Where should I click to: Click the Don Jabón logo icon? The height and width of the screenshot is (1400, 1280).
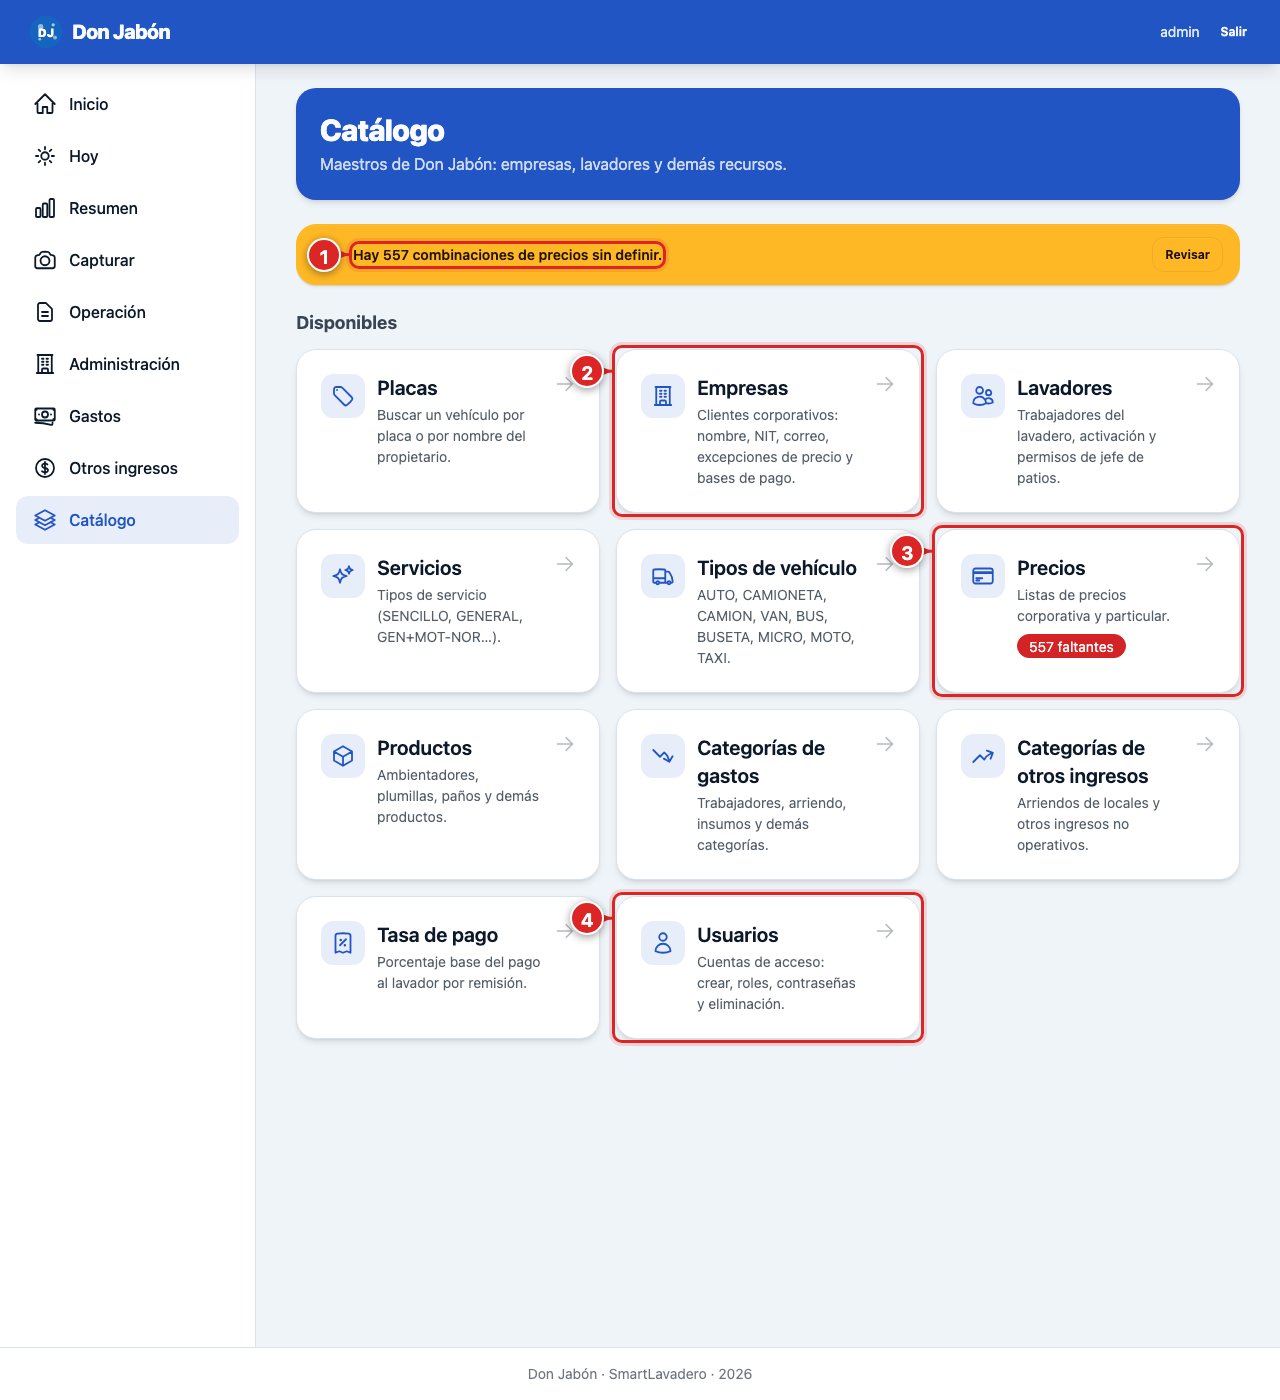point(46,32)
